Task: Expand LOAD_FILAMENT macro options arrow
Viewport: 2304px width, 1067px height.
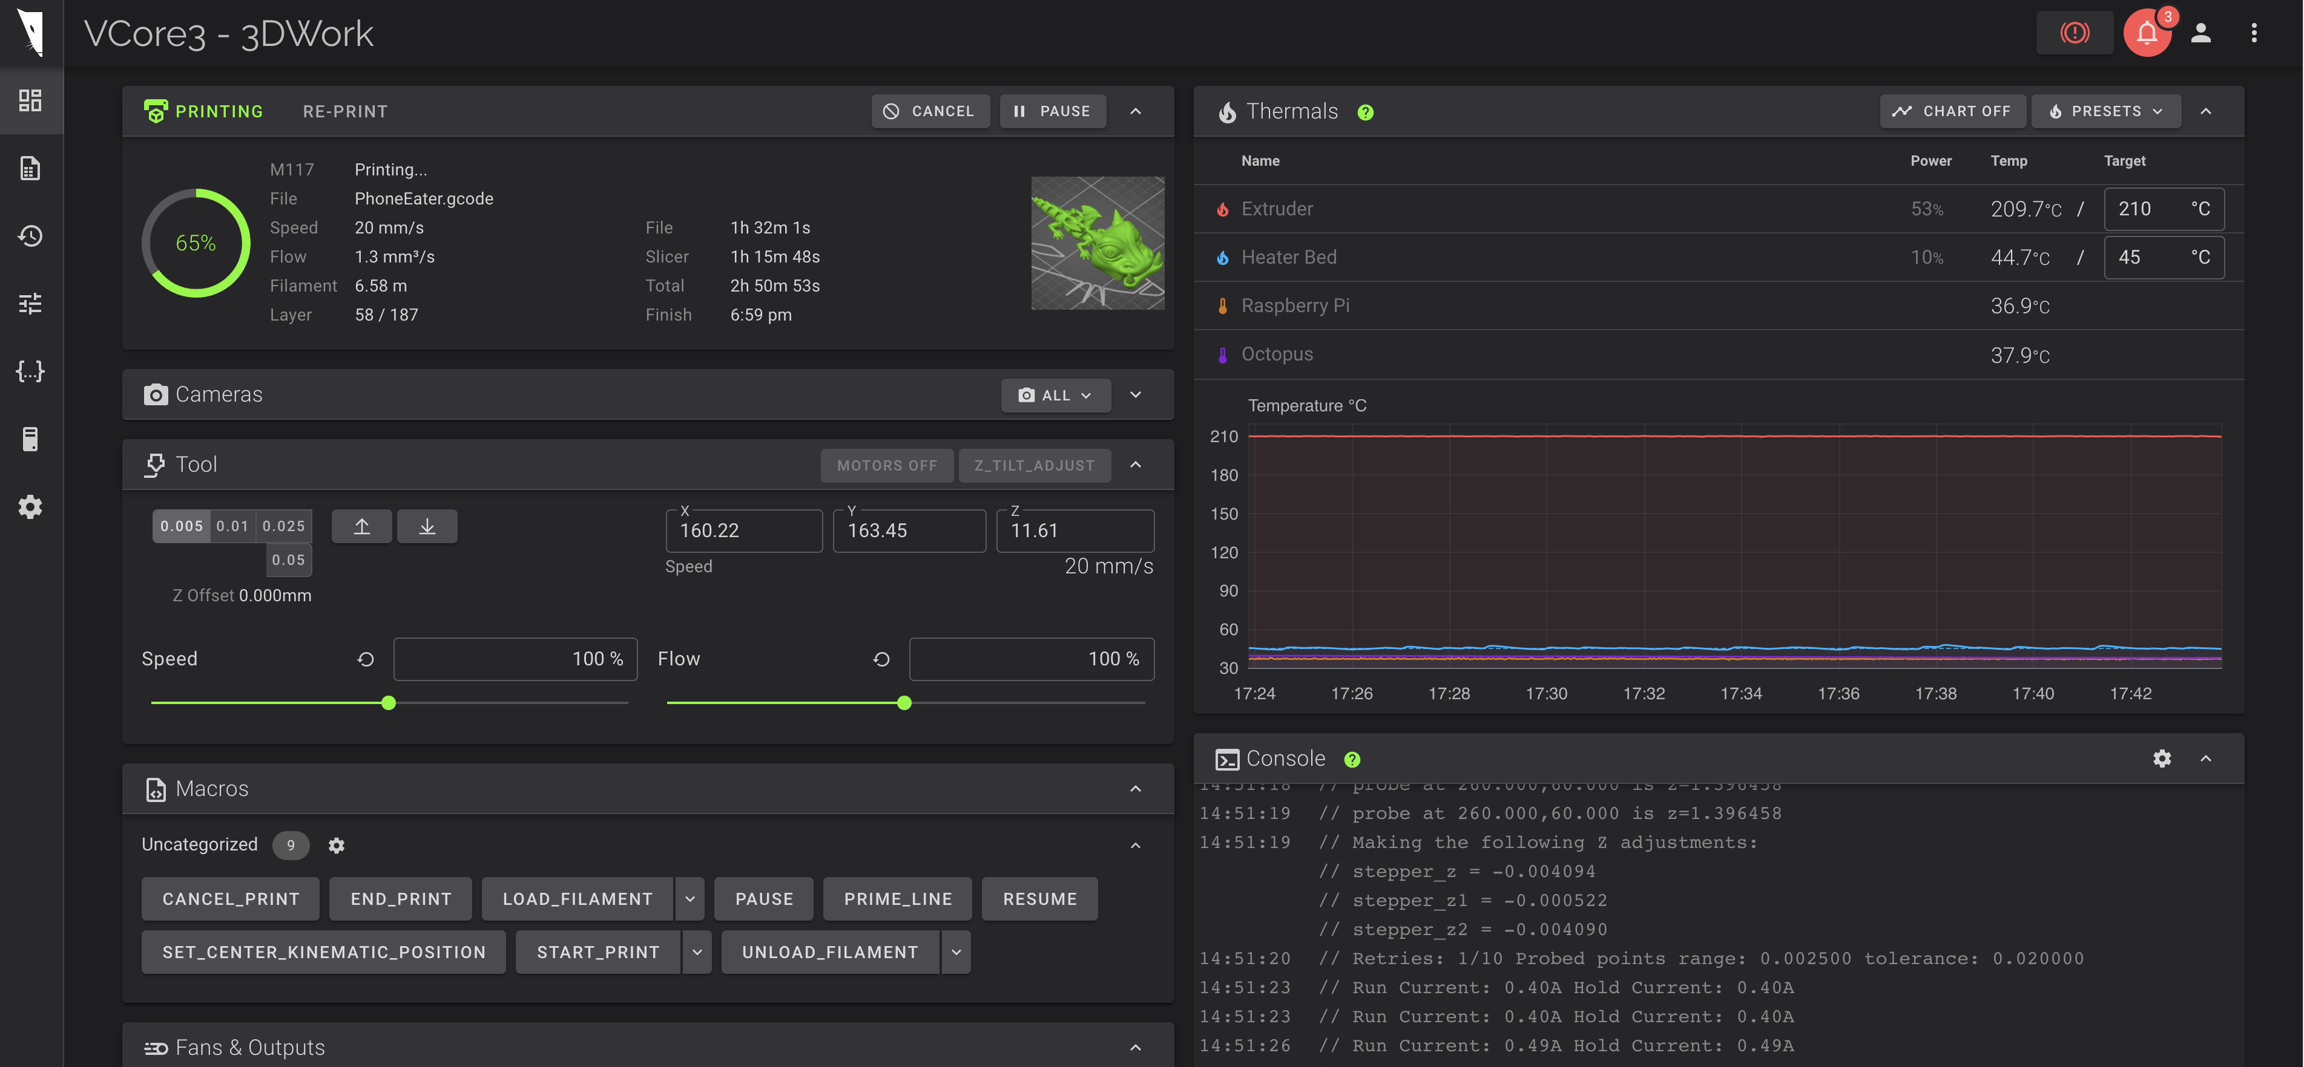Action: pos(690,899)
